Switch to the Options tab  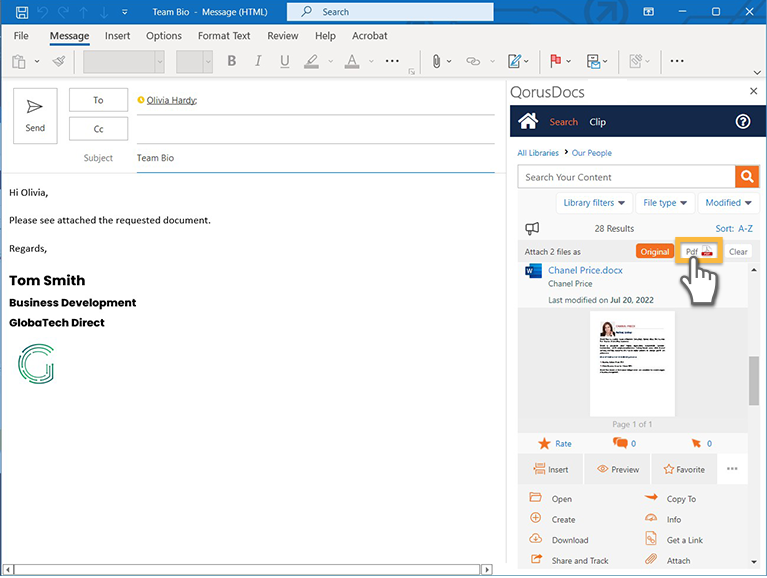tap(164, 36)
